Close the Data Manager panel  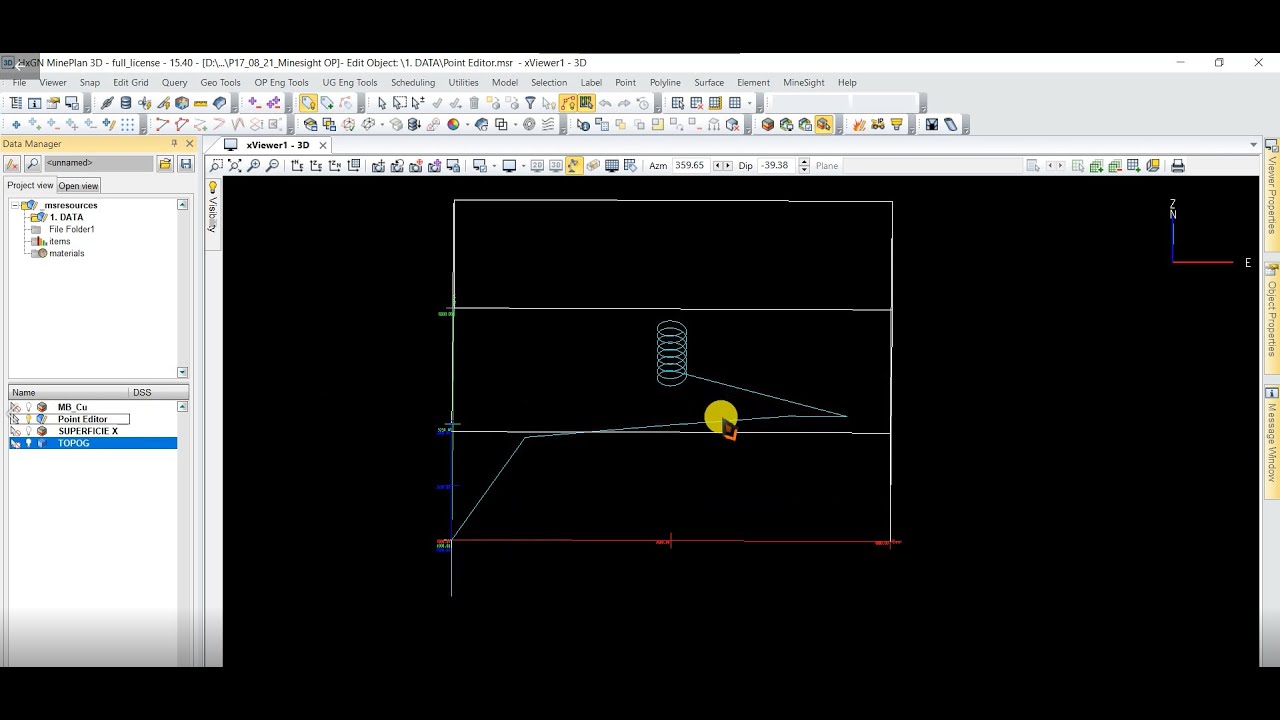click(189, 144)
